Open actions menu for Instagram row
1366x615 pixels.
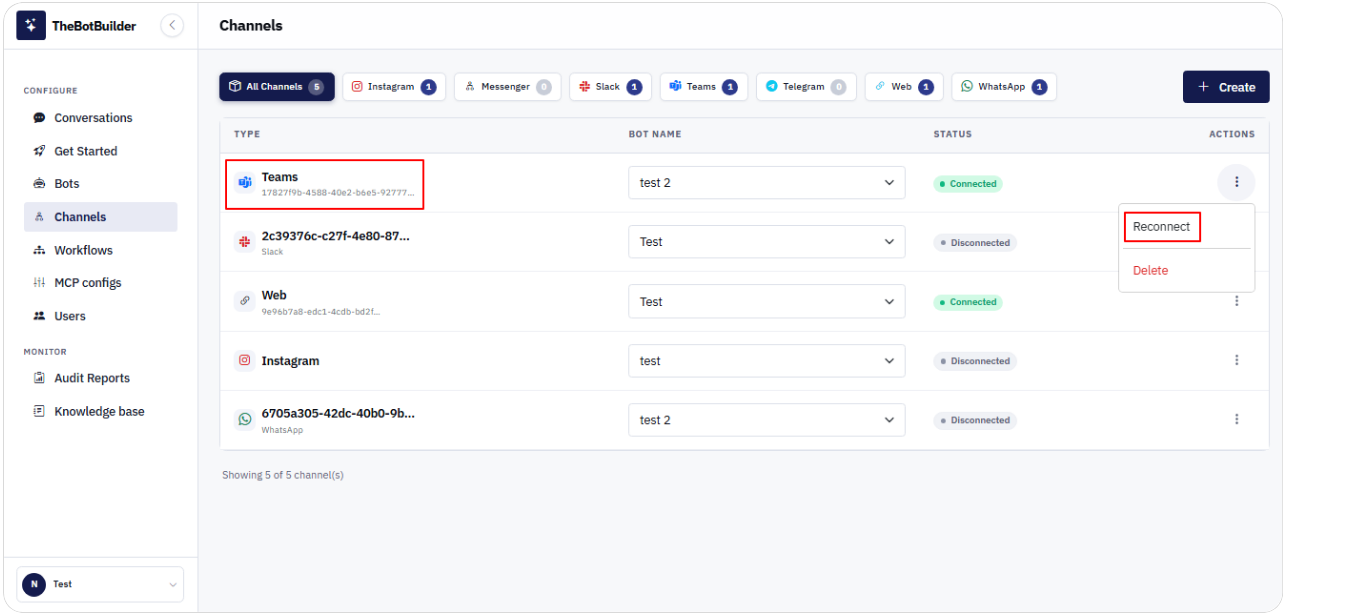1236,360
